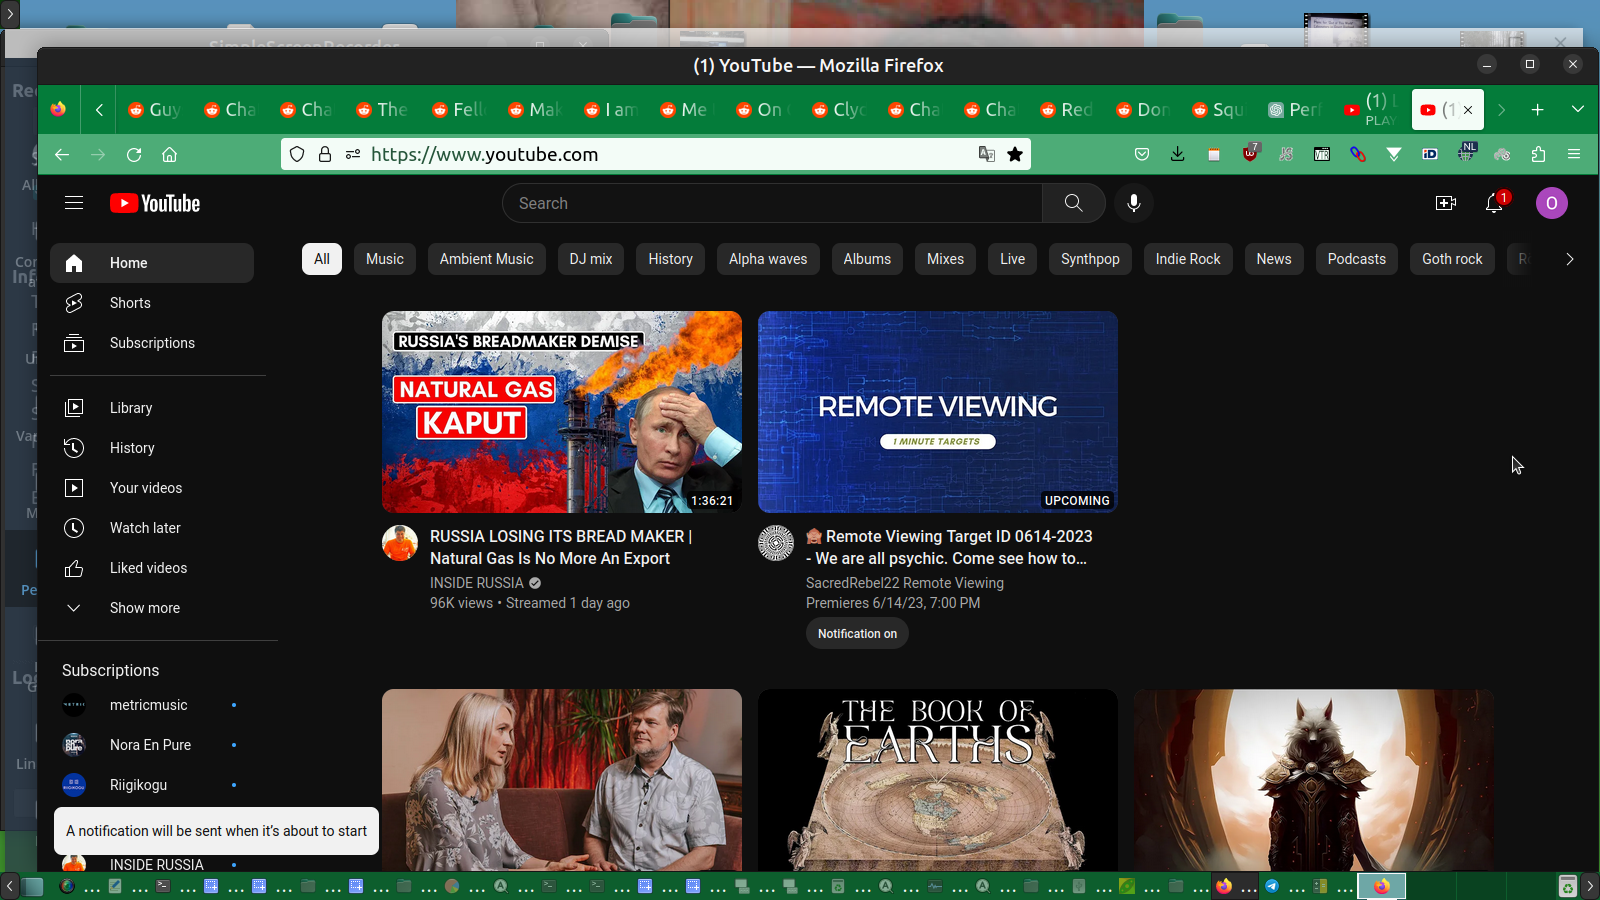The width and height of the screenshot is (1600, 900).
Task: Switch to the Guy browser tab
Action: [154, 110]
